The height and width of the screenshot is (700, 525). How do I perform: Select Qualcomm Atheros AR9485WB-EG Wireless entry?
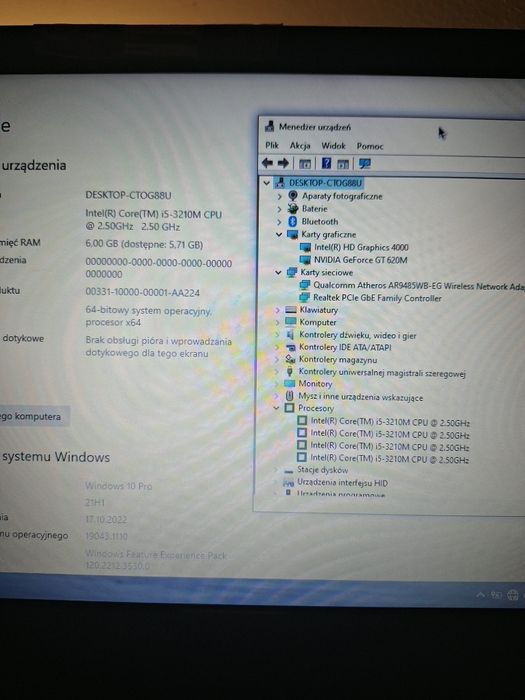coord(418,286)
